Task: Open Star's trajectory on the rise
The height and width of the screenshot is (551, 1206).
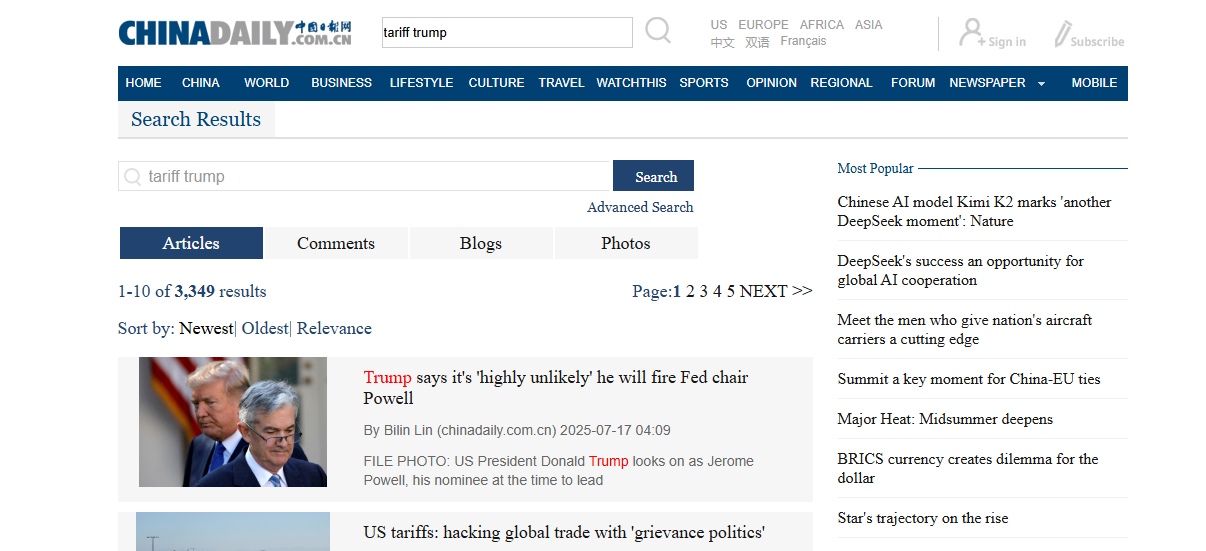Action: click(923, 518)
